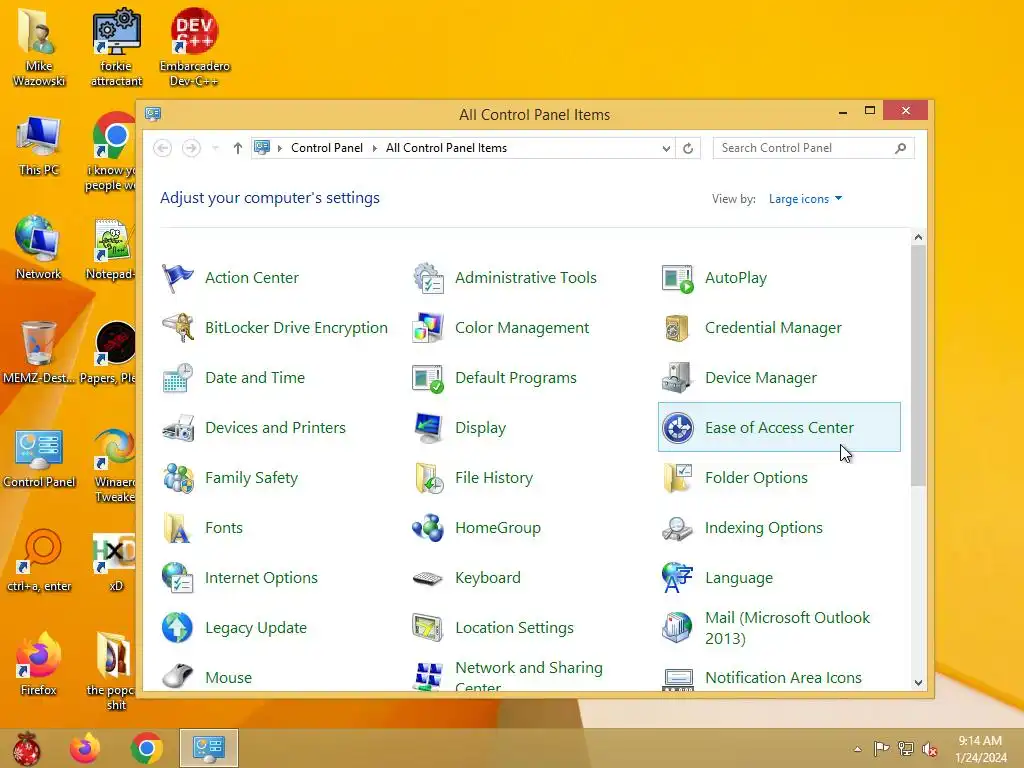Open the Indexing Options magnifier icon
Screen dimensions: 1024x768
pyautogui.click(x=677, y=528)
